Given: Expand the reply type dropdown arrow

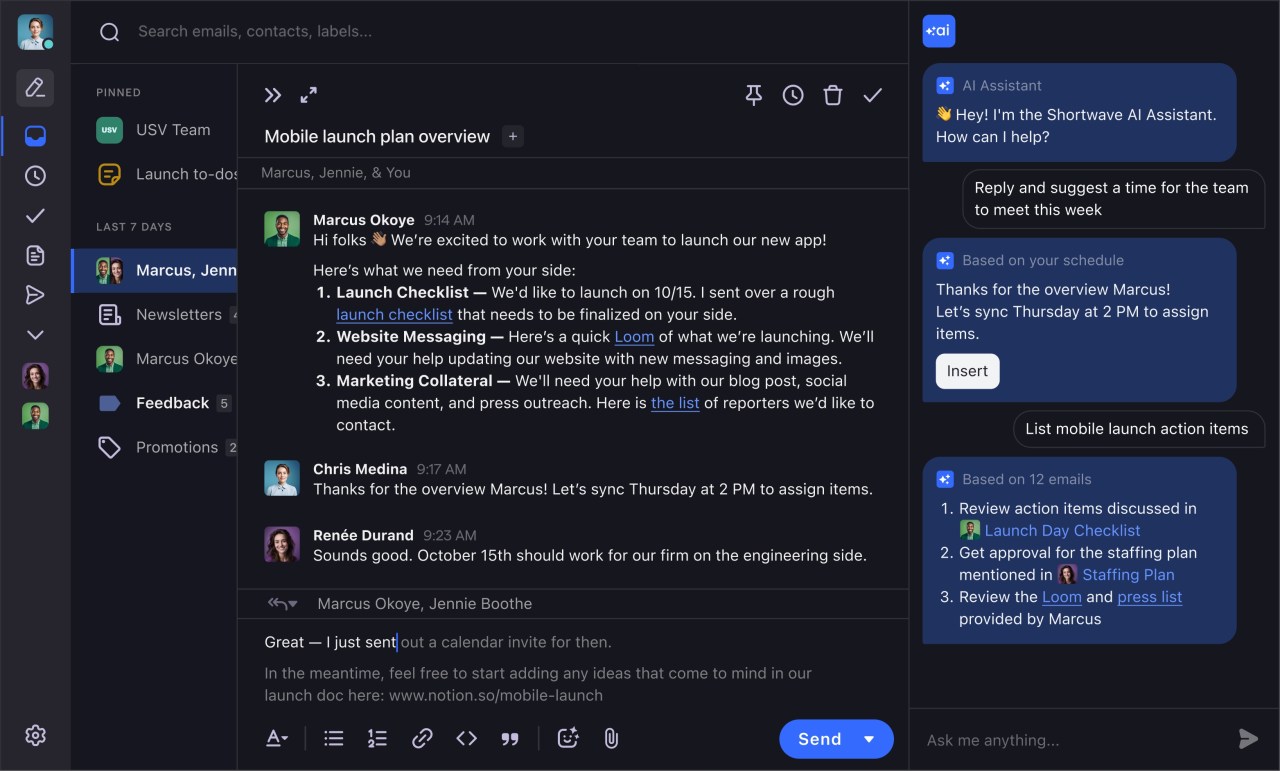Looking at the screenshot, I should (x=293, y=604).
